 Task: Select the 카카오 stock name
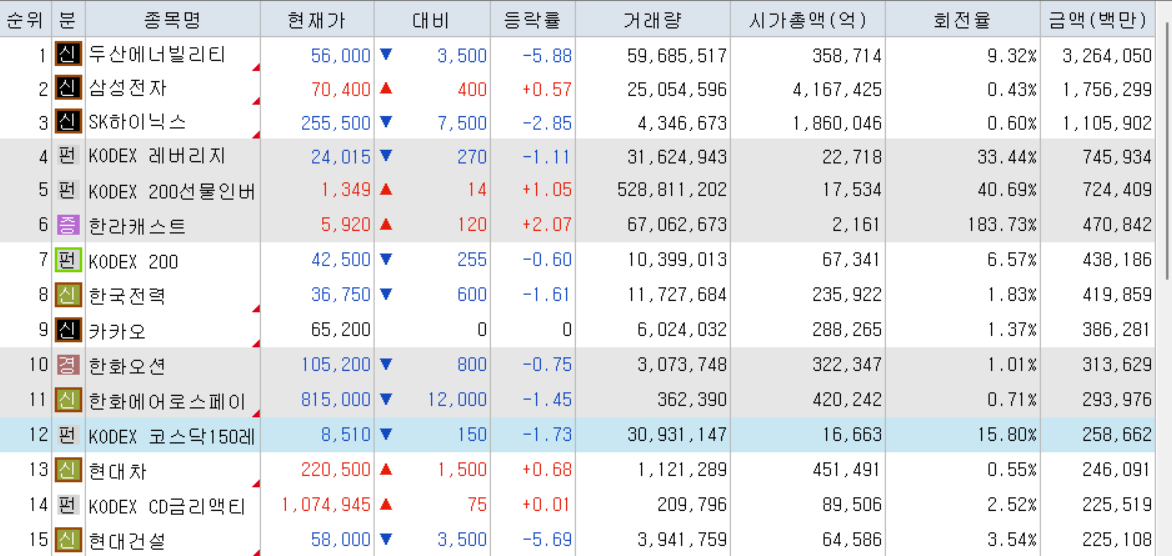click(x=116, y=330)
